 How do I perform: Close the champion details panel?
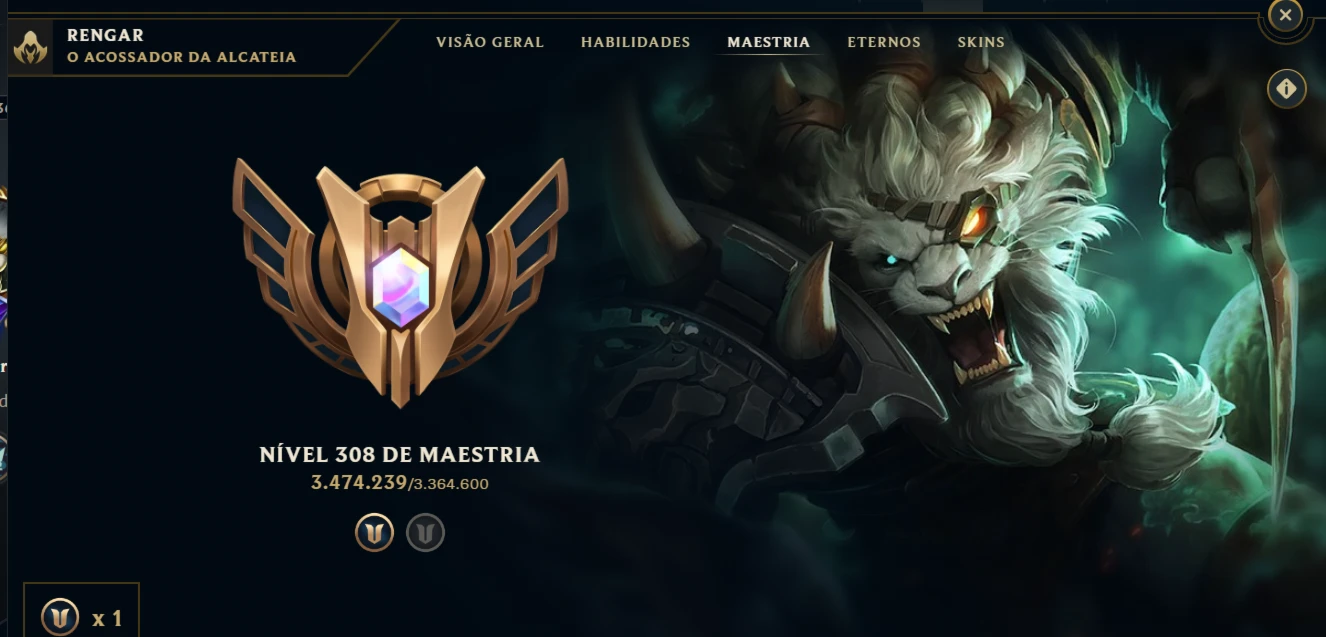pyautogui.click(x=1285, y=15)
